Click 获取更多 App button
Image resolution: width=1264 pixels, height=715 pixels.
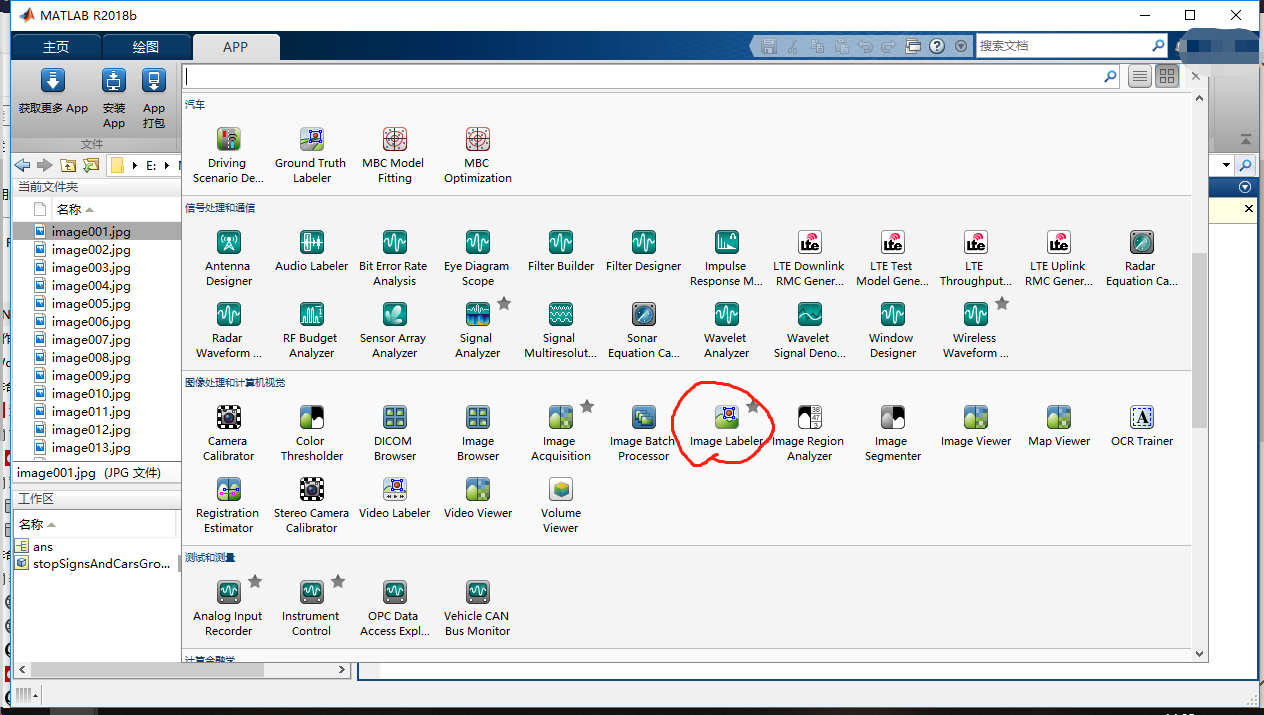tap(53, 92)
